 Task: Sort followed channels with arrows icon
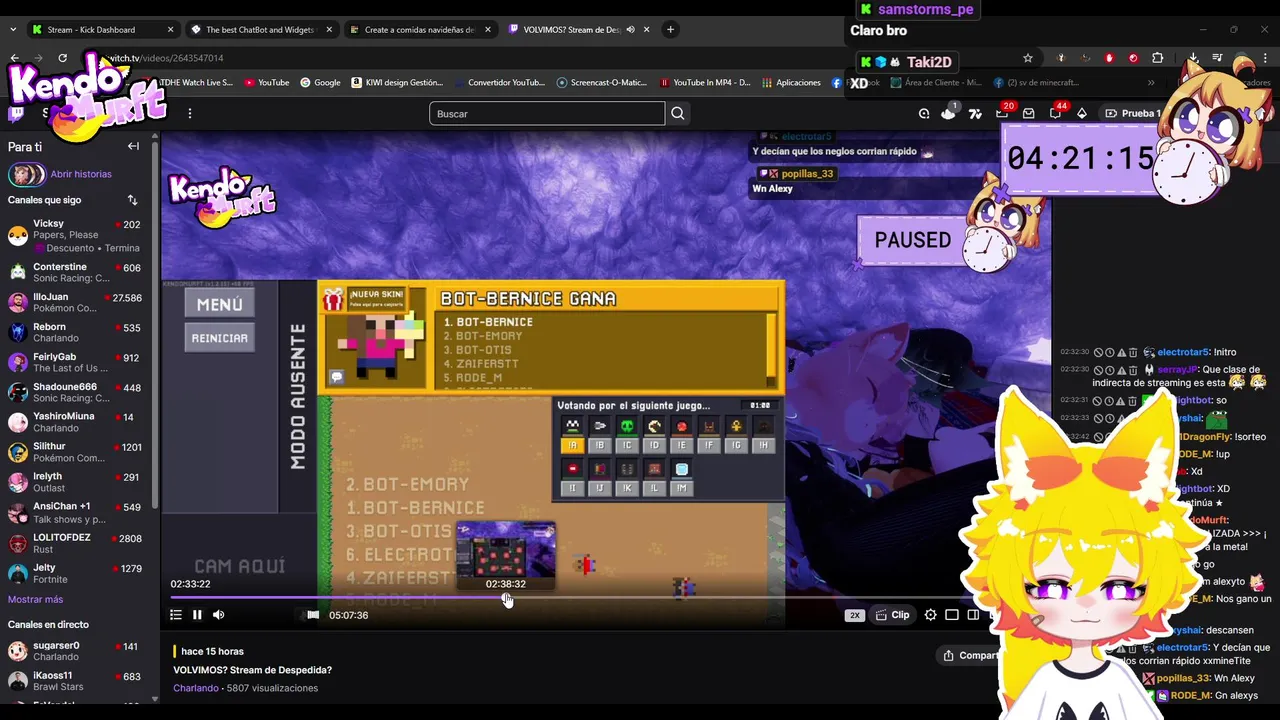coord(132,200)
